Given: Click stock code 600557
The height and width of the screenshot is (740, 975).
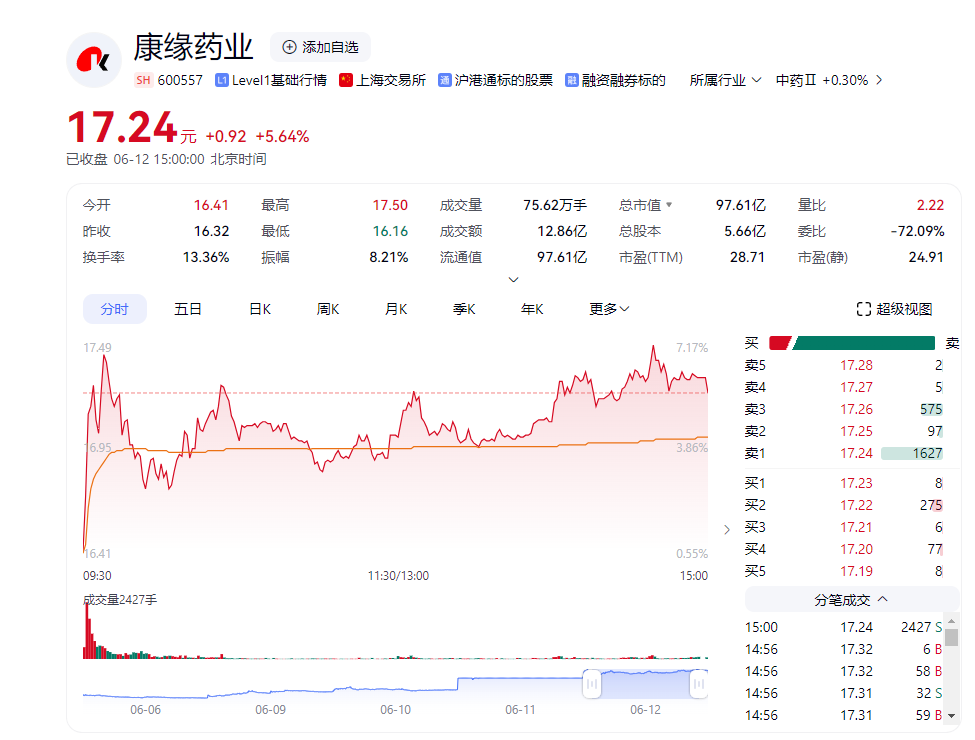Looking at the screenshot, I should pos(180,80).
